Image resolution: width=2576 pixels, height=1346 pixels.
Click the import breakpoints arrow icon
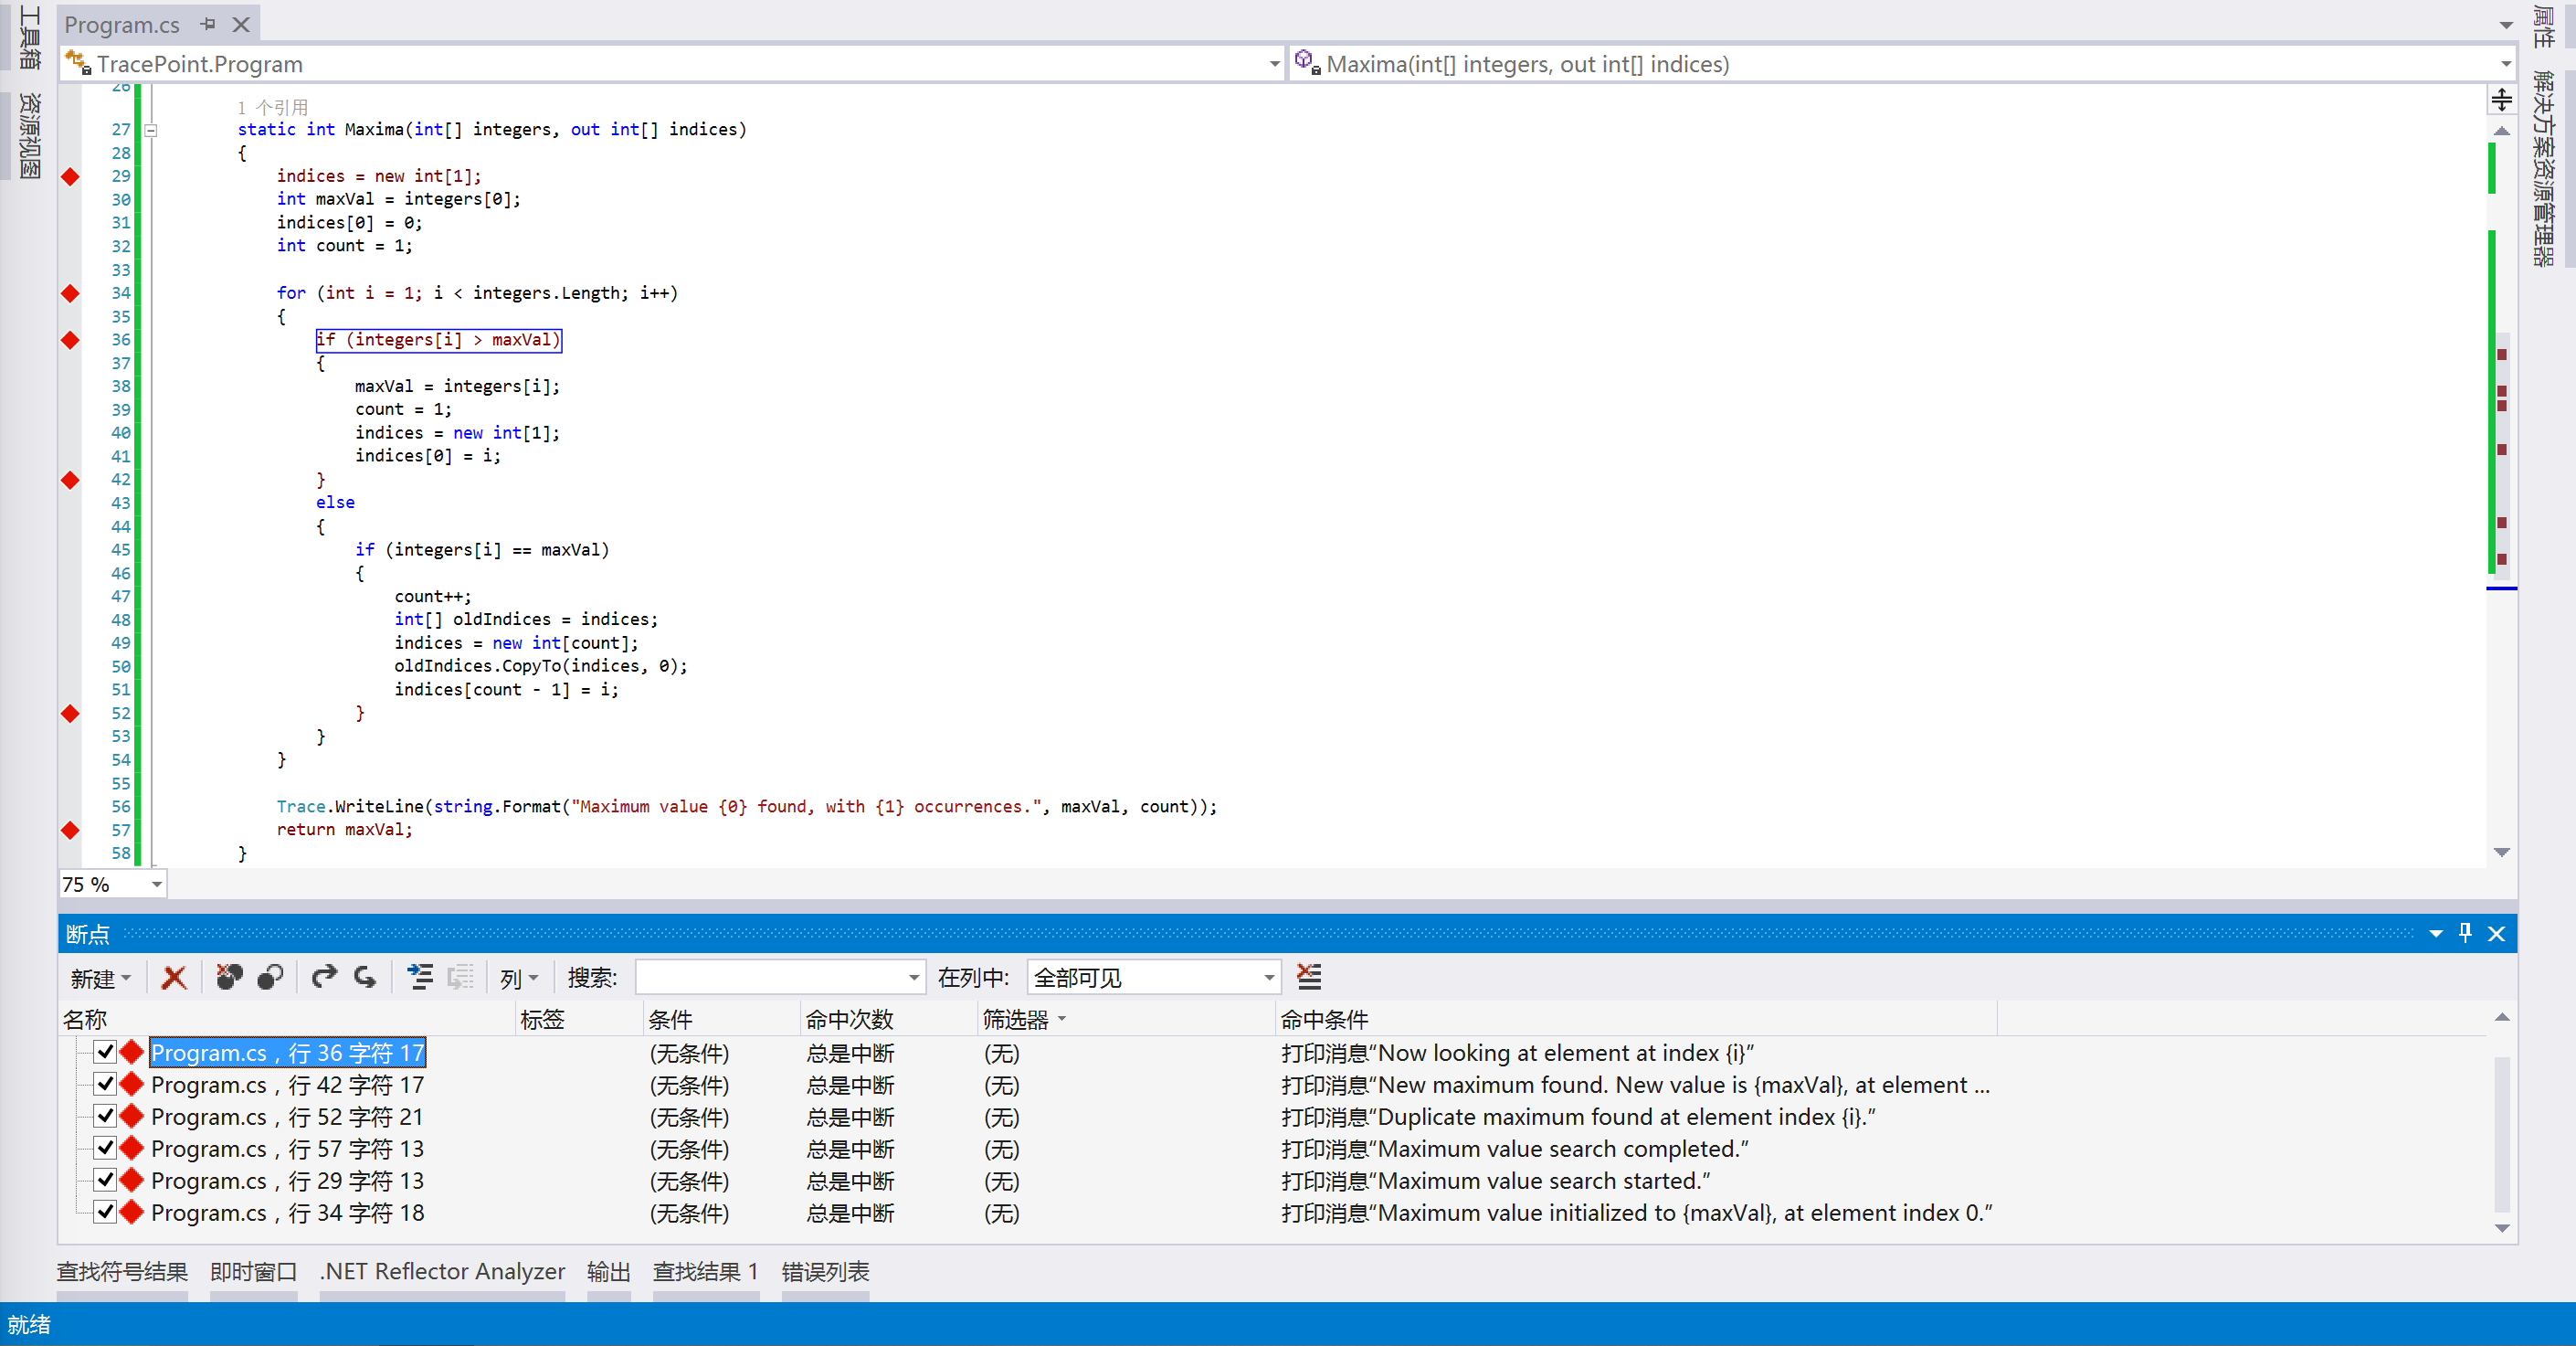[366, 977]
